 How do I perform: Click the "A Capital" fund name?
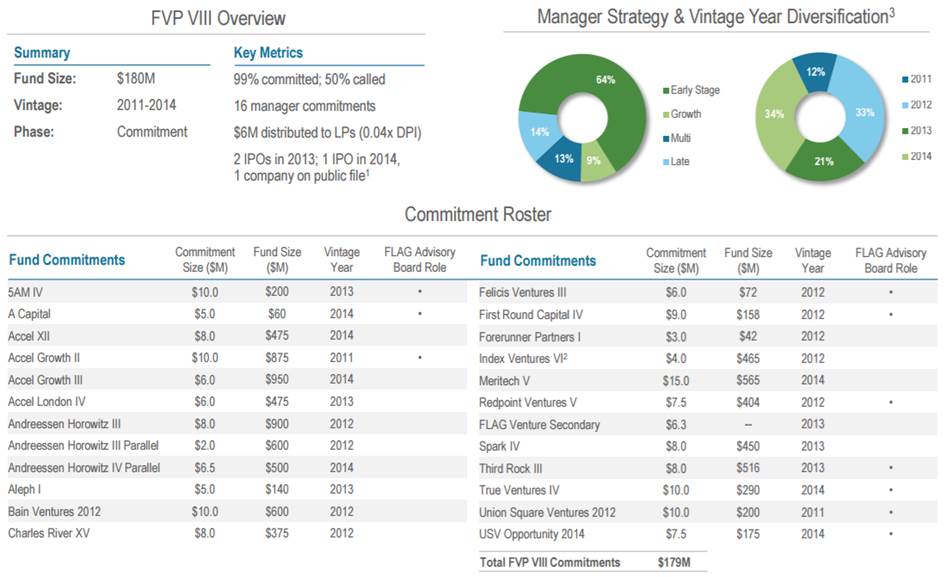[x=29, y=314]
